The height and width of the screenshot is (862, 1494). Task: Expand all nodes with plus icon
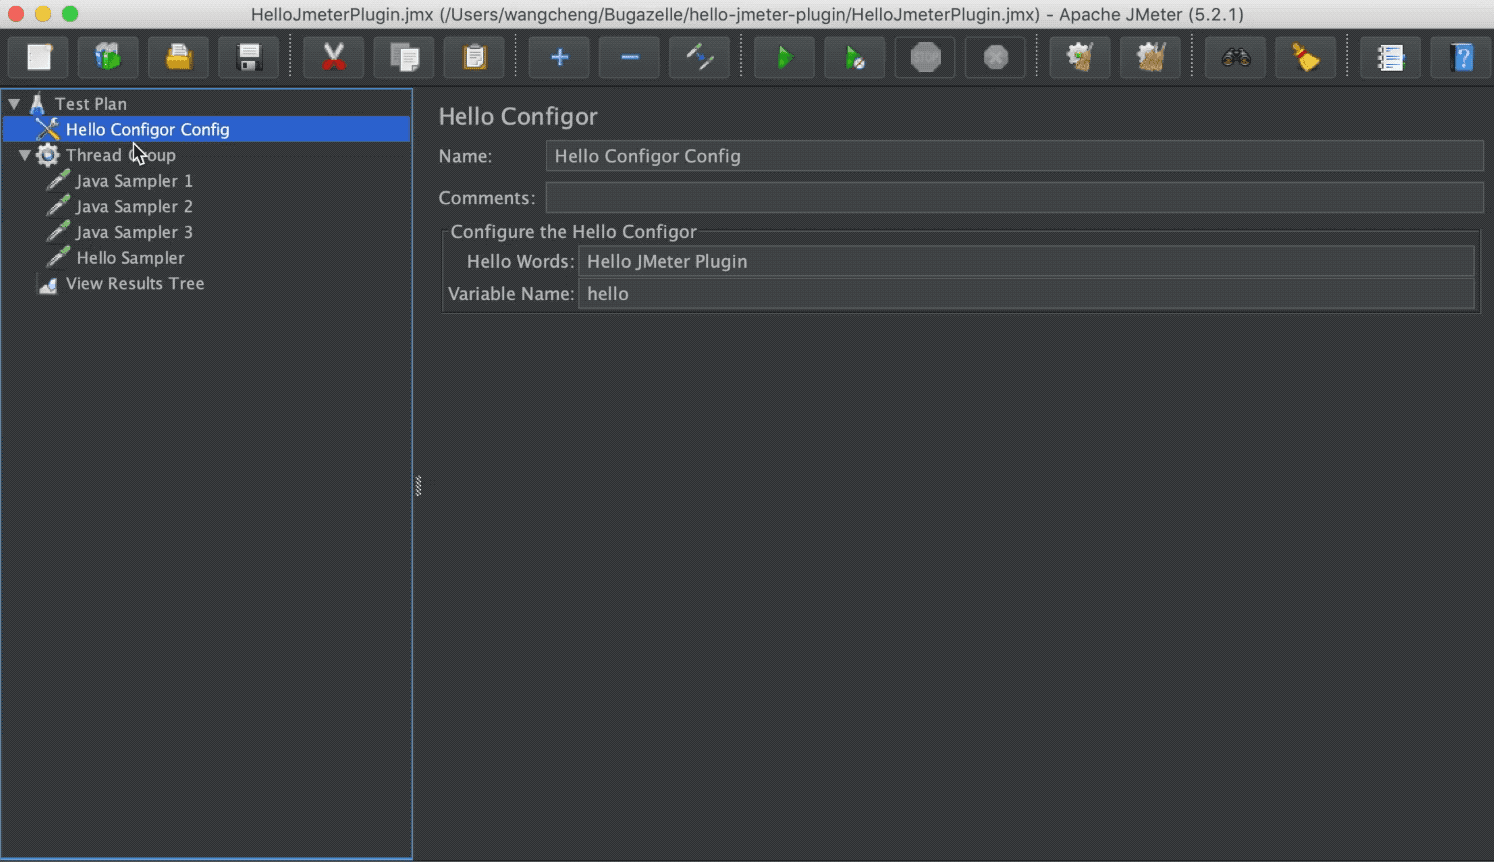tap(559, 57)
